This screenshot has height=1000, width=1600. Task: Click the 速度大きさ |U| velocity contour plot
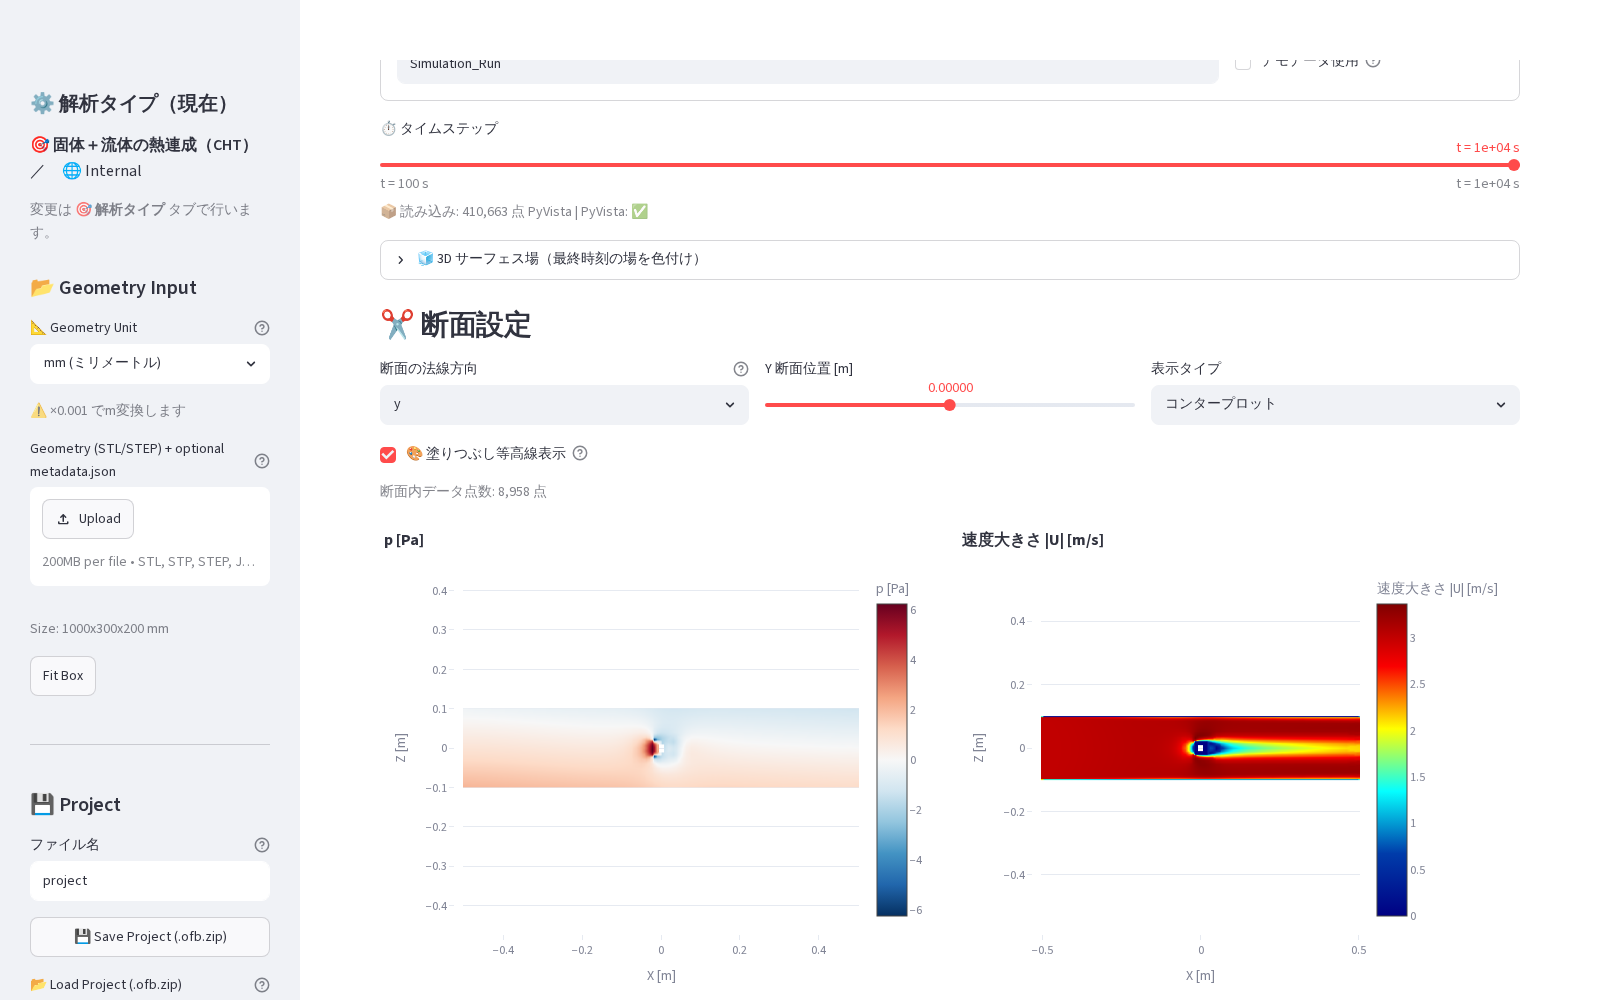(x=1200, y=748)
